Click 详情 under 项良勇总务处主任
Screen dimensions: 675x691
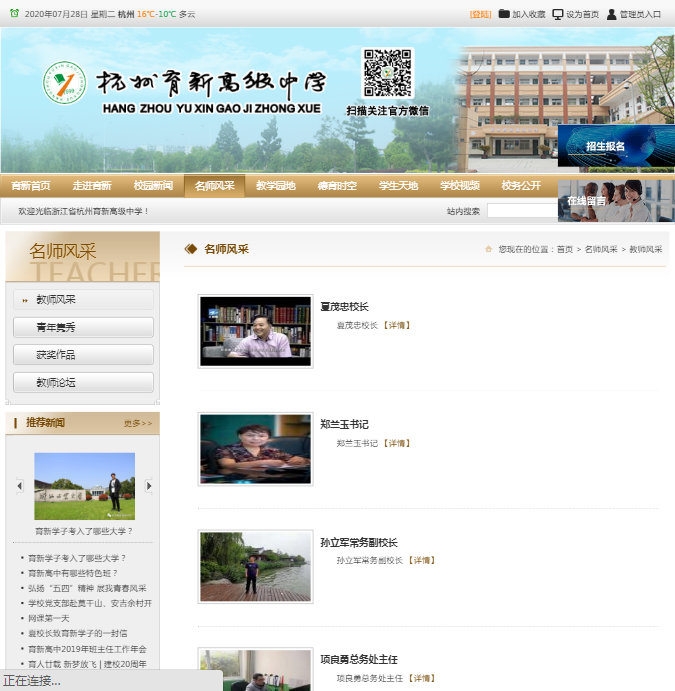tap(422, 678)
